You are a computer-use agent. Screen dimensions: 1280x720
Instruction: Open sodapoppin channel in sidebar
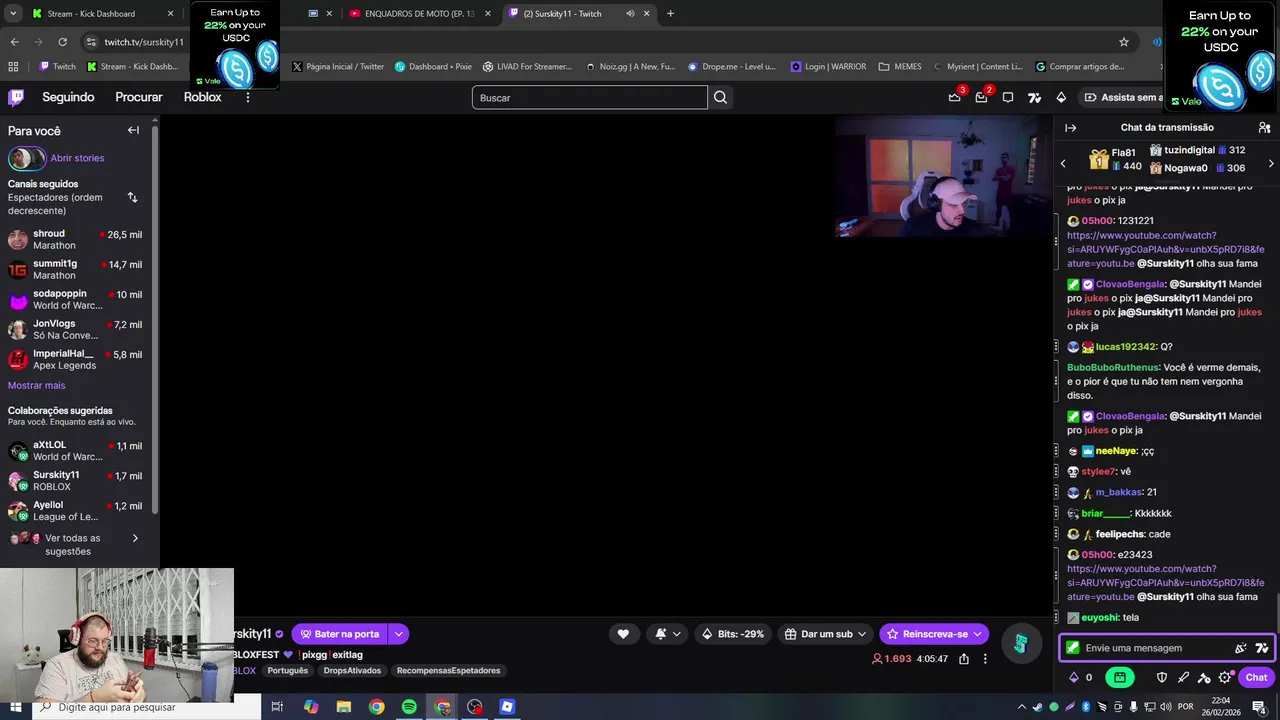[x=75, y=300]
